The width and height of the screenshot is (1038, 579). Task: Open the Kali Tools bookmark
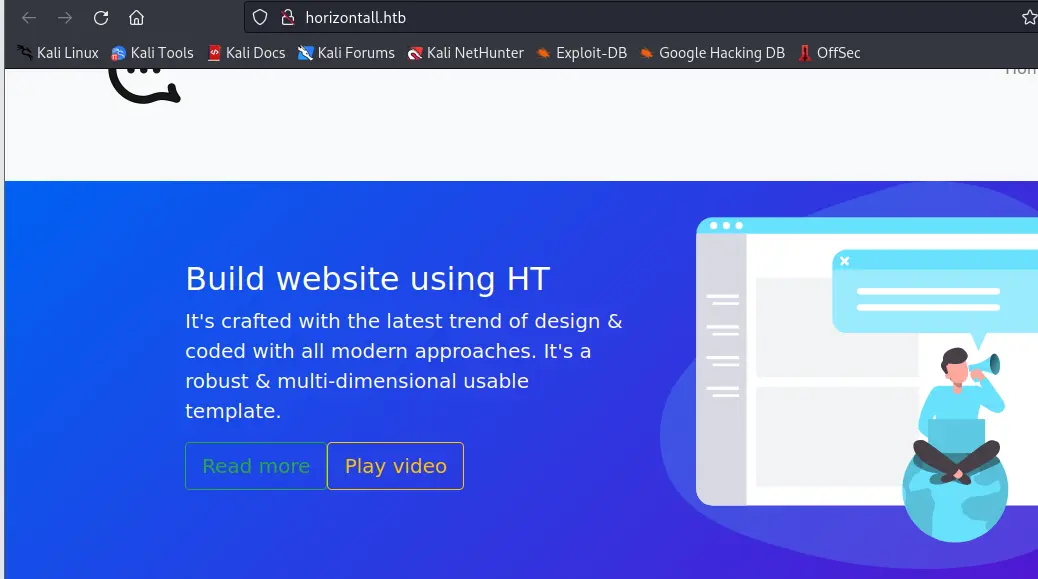tap(152, 53)
